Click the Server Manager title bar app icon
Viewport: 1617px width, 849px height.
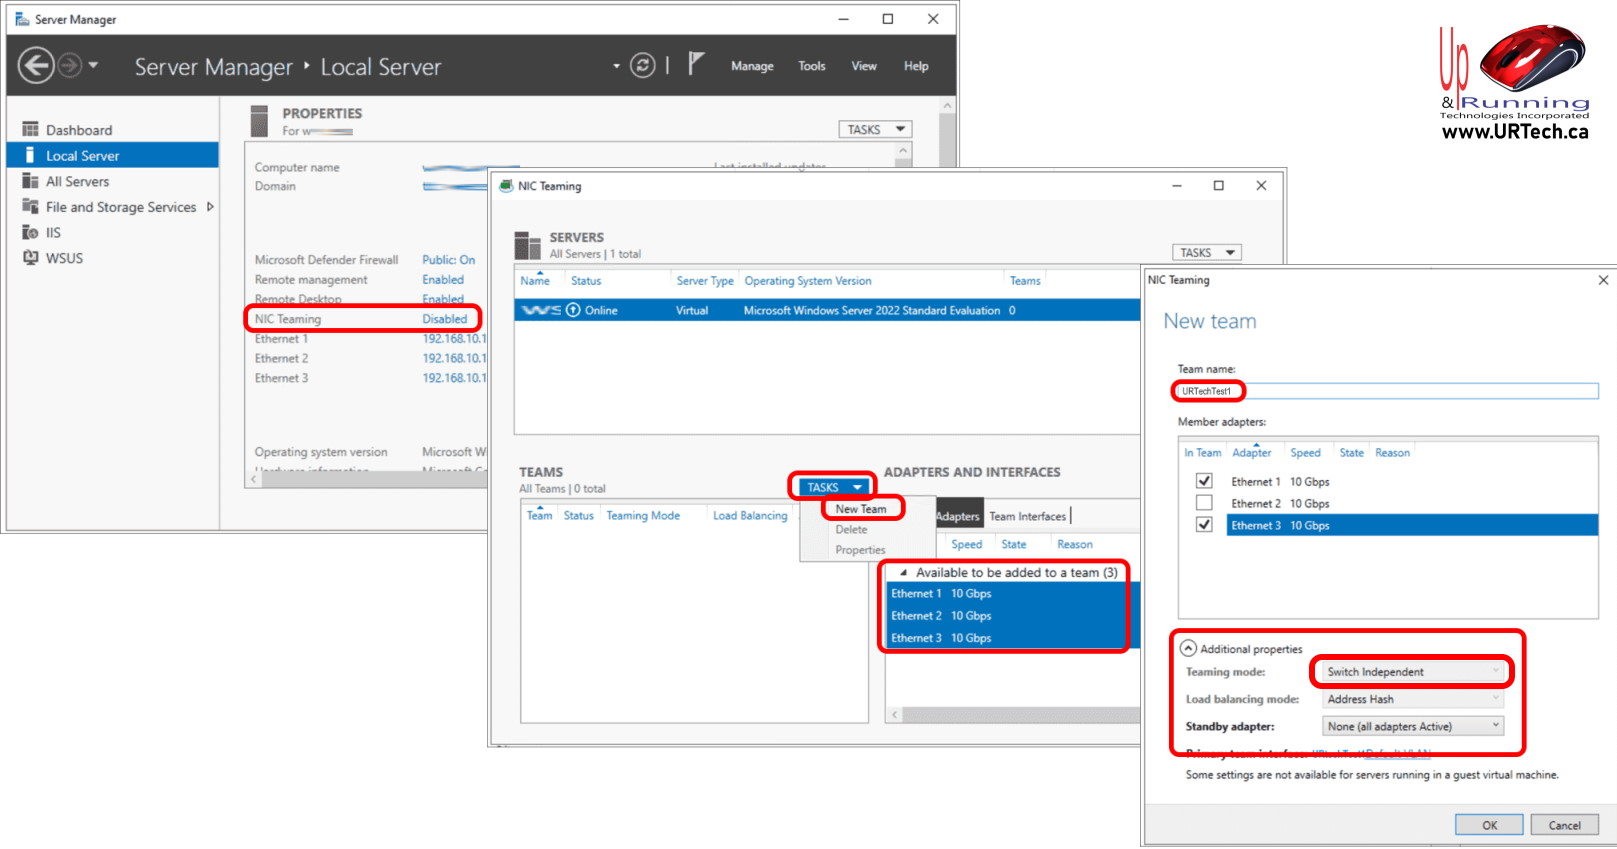click(x=22, y=19)
